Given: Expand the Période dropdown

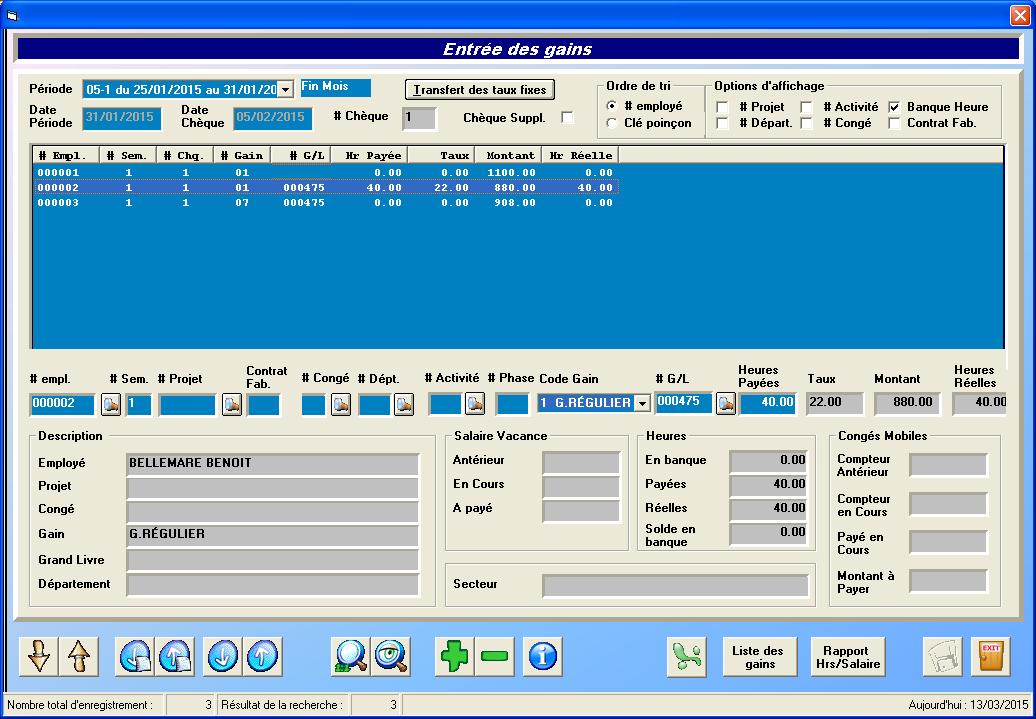Looking at the screenshot, I should click(x=285, y=89).
